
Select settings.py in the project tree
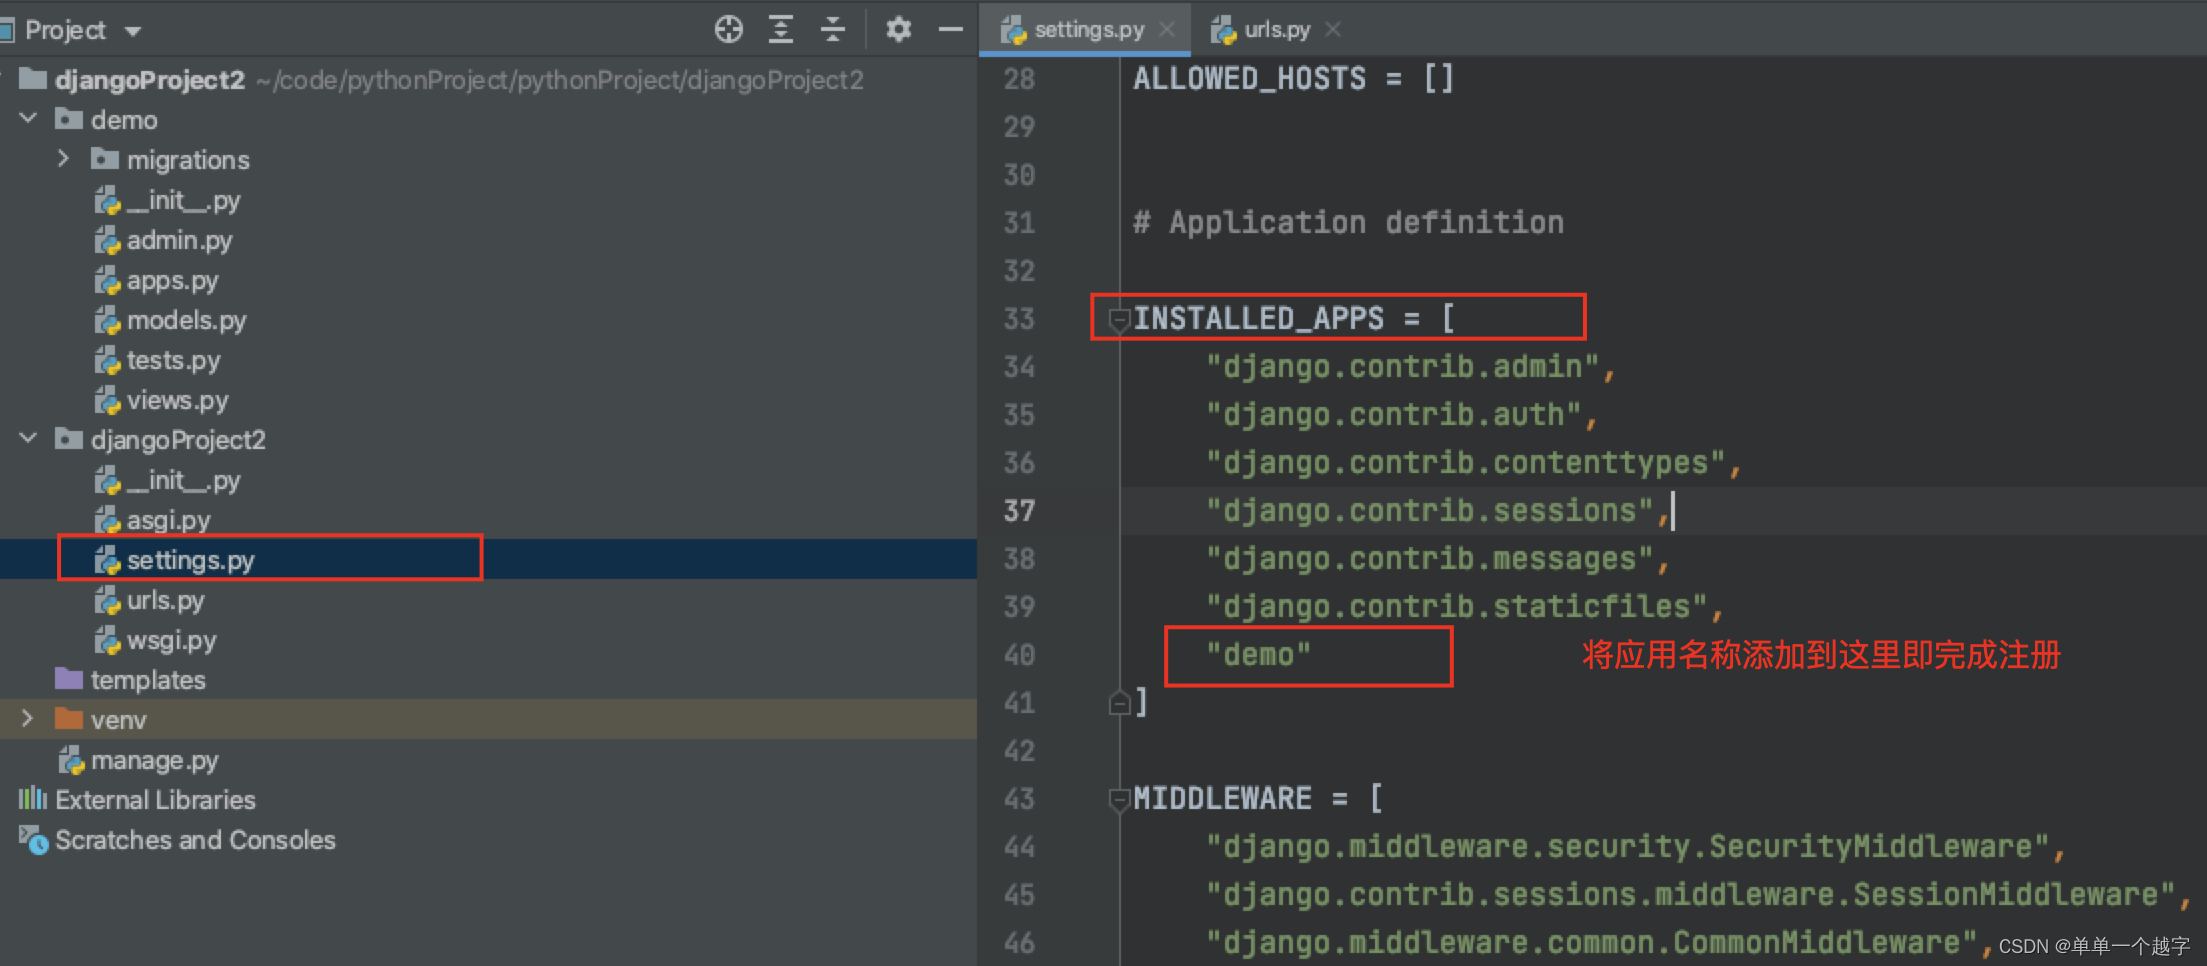point(175,560)
